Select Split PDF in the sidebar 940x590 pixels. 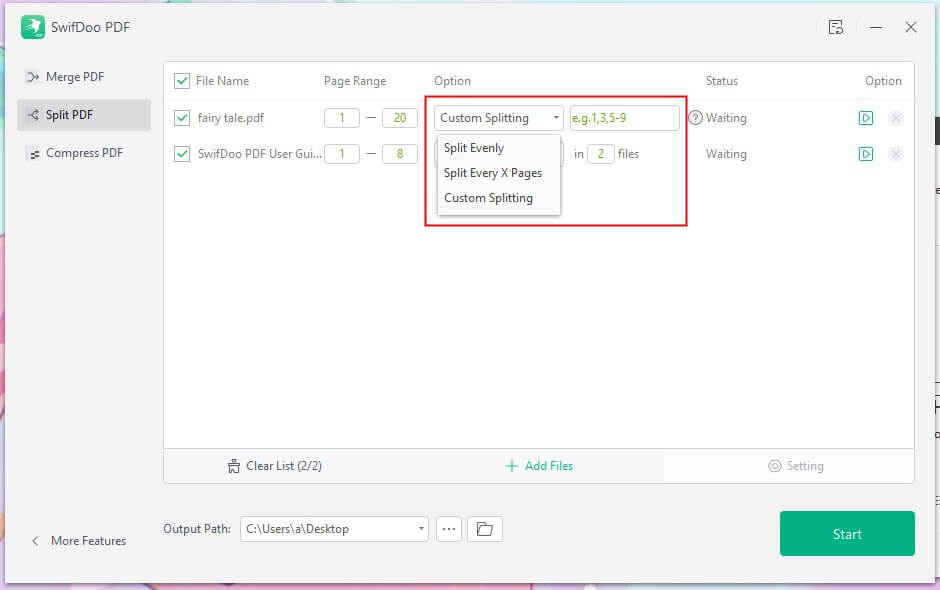click(x=84, y=115)
